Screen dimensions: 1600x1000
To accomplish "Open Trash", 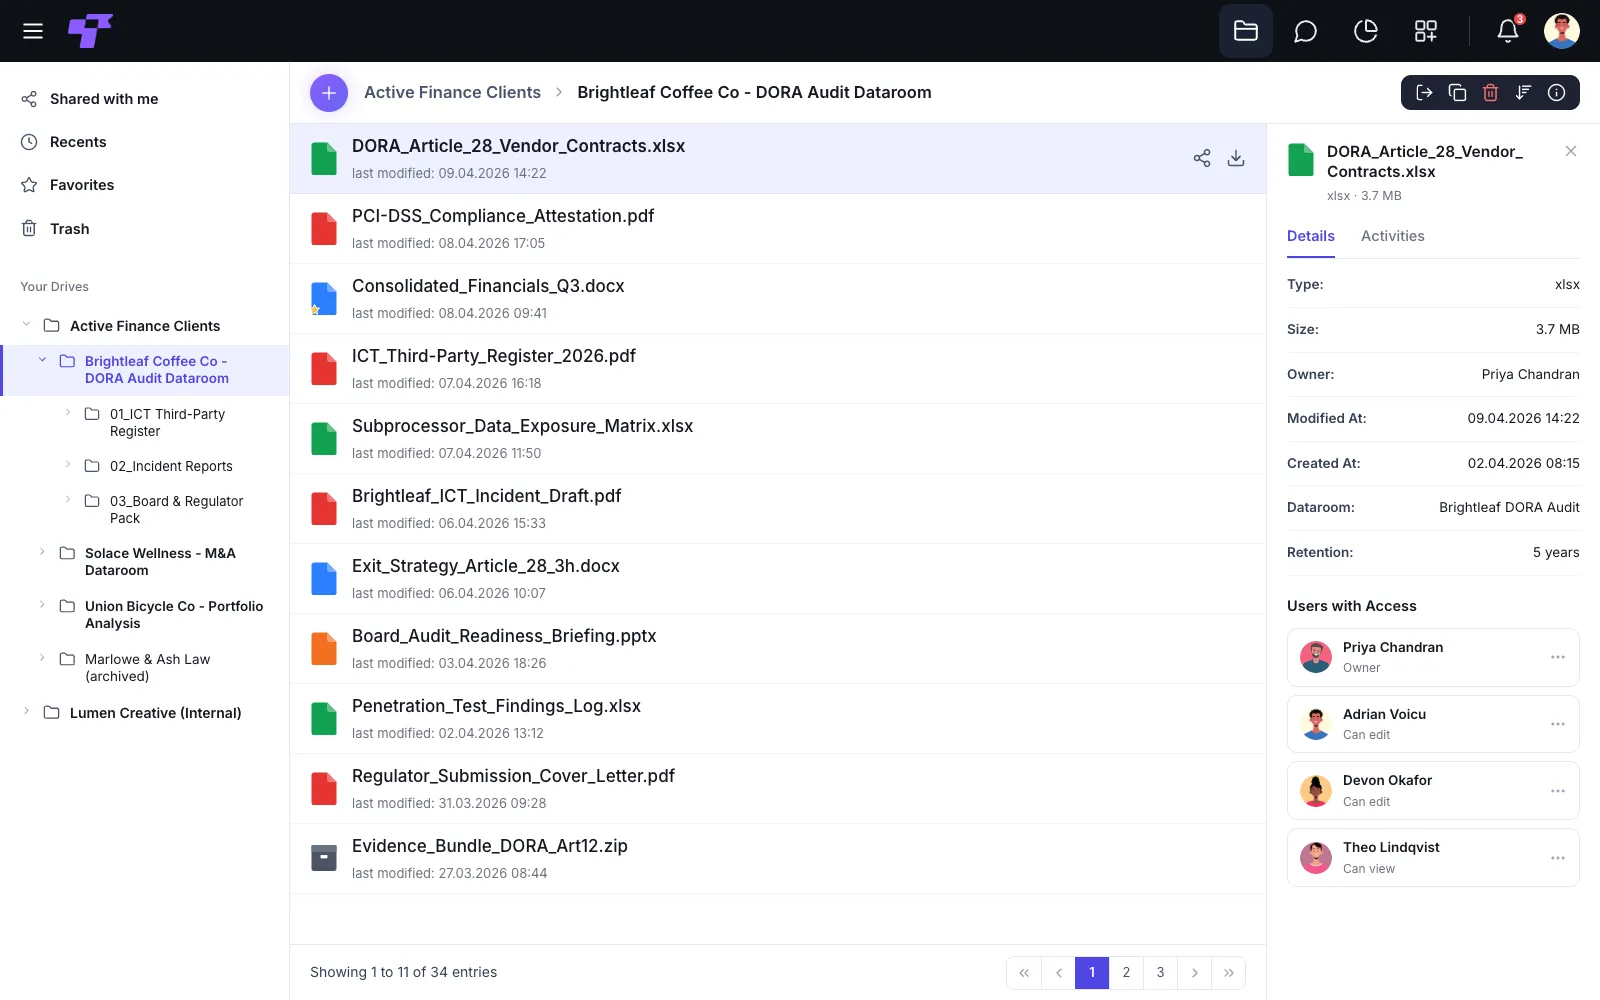I will [x=70, y=229].
